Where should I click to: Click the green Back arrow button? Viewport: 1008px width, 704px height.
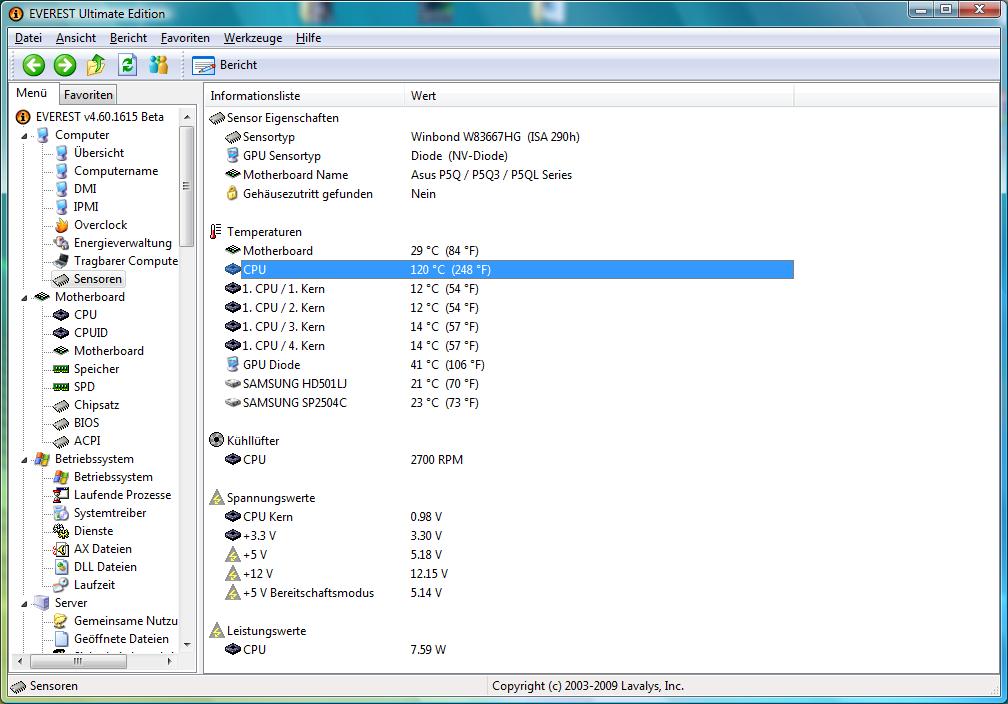[x=34, y=65]
